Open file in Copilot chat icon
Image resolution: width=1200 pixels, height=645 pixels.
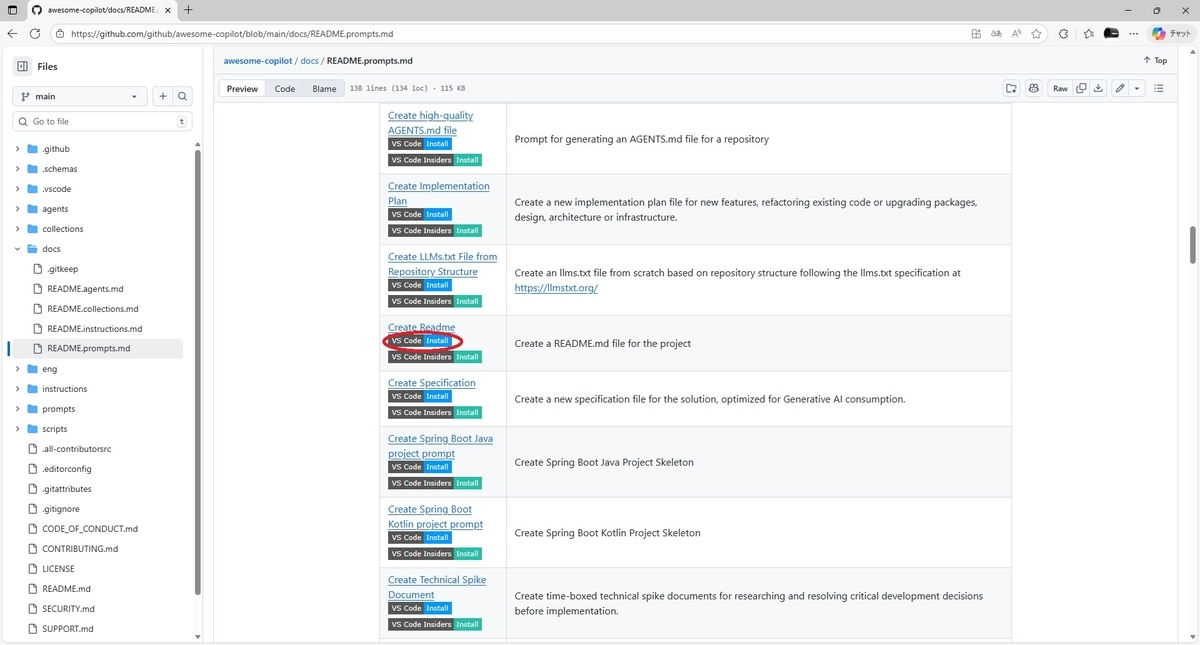(x=1033, y=88)
